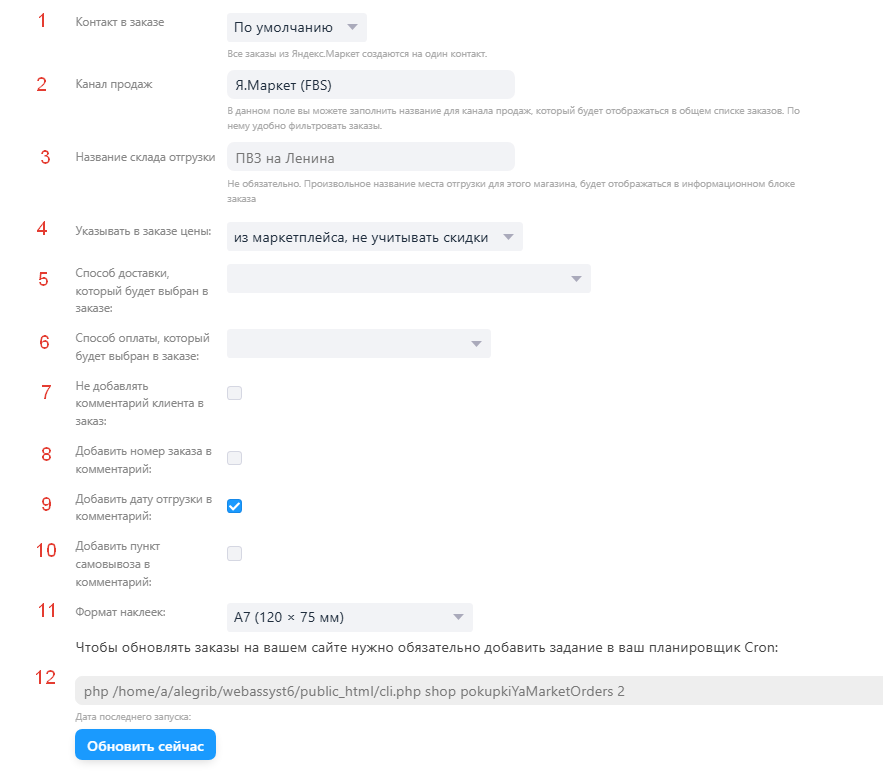Open the Контакт в заказе dropdown

tap(297, 28)
